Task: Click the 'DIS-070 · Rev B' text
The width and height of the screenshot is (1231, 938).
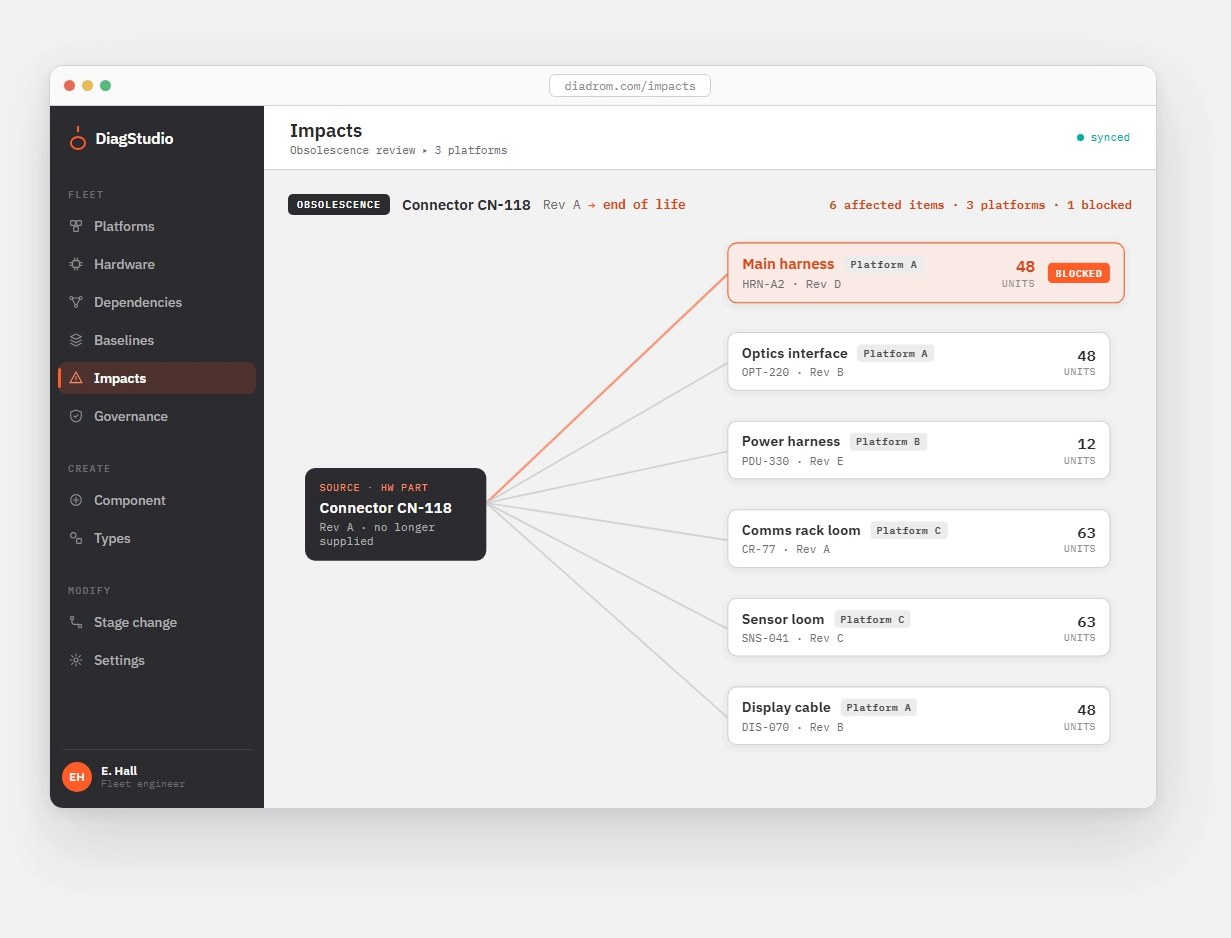Action: tap(792, 728)
